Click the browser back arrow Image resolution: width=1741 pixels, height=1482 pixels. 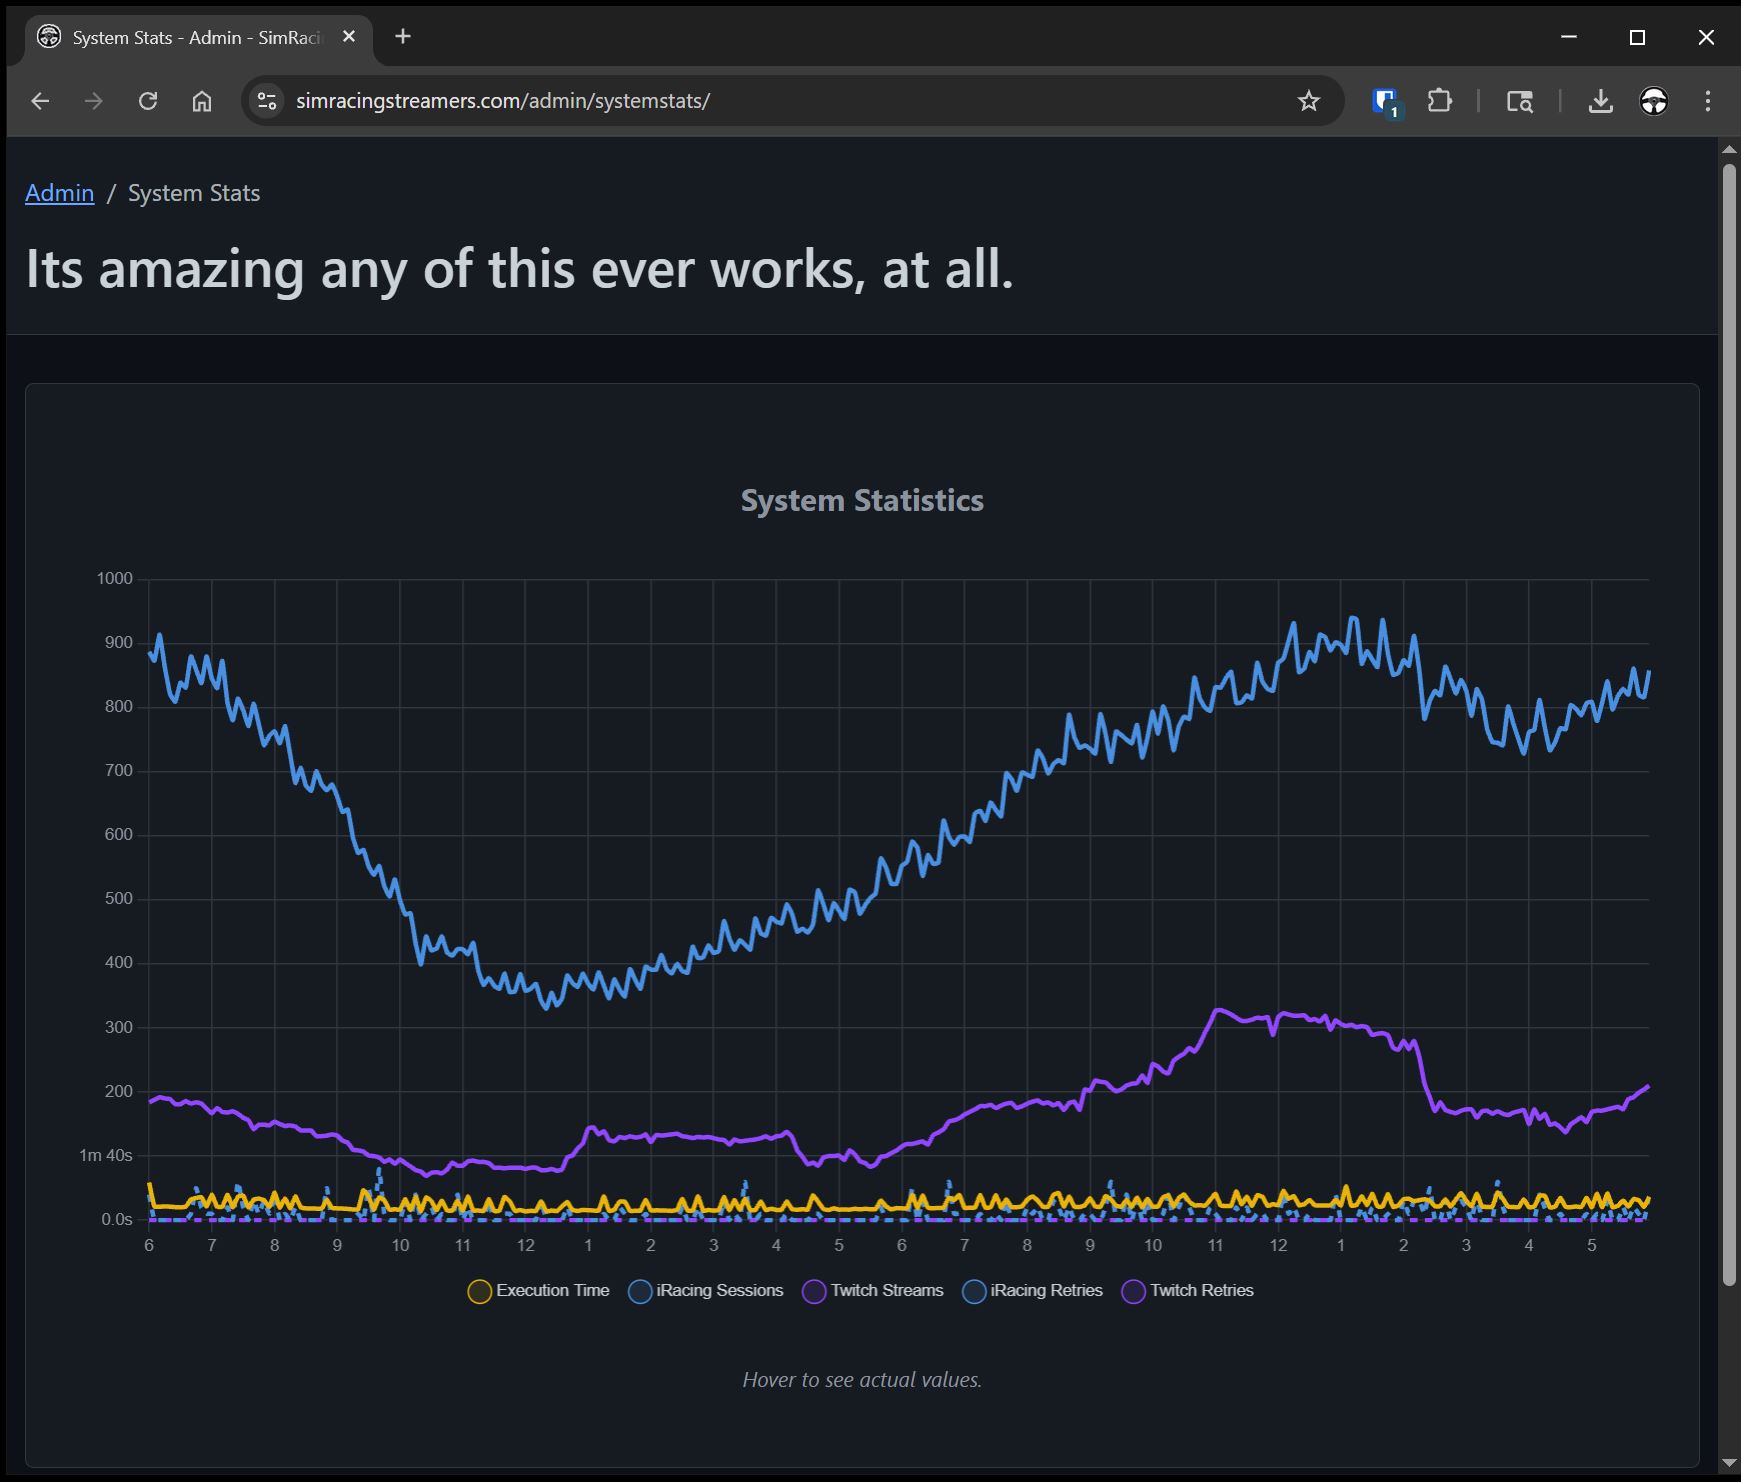[40, 101]
